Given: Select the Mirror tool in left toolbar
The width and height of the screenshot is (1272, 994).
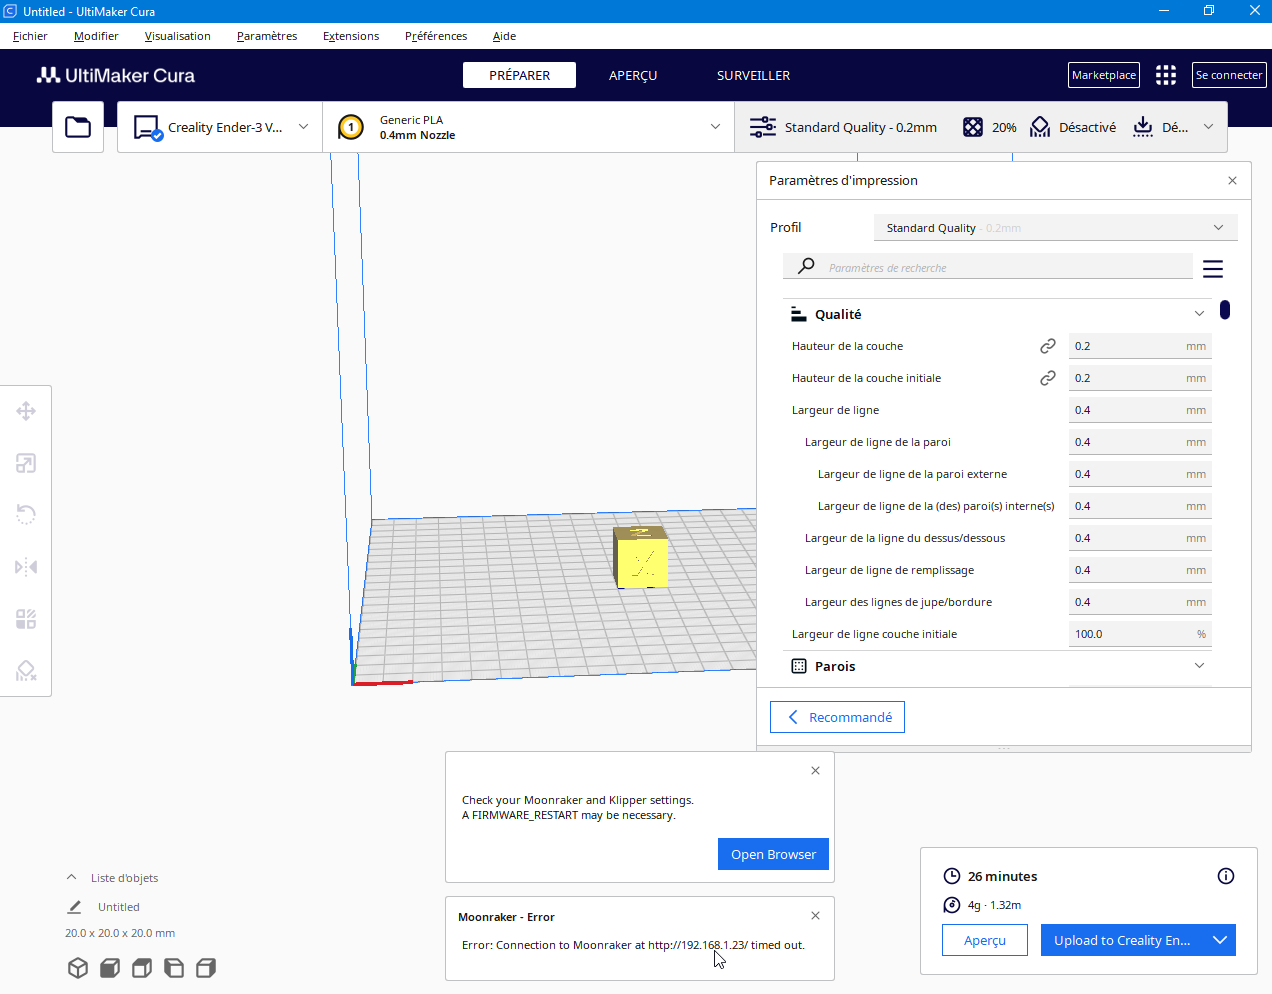Looking at the screenshot, I should [x=26, y=567].
